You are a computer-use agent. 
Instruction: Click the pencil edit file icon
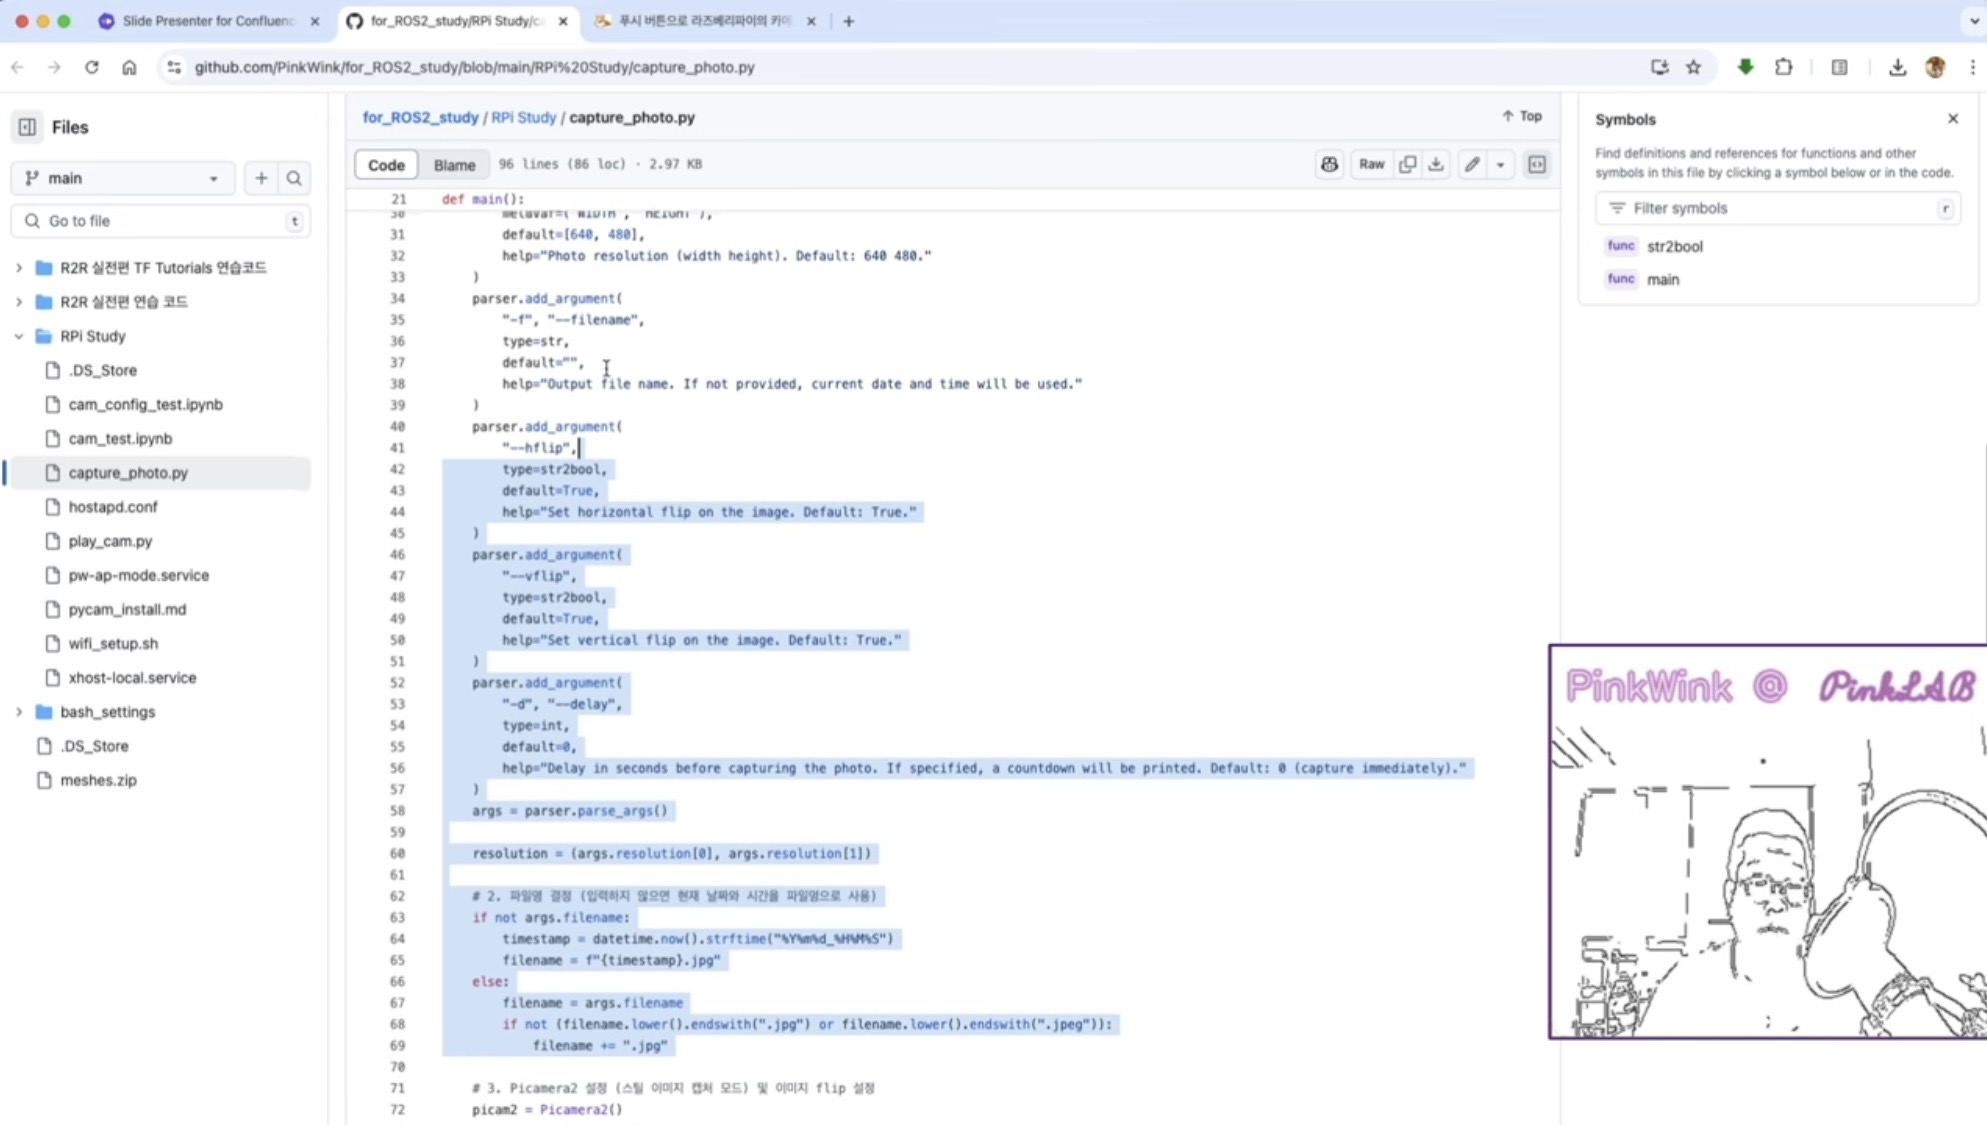click(x=1472, y=165)
